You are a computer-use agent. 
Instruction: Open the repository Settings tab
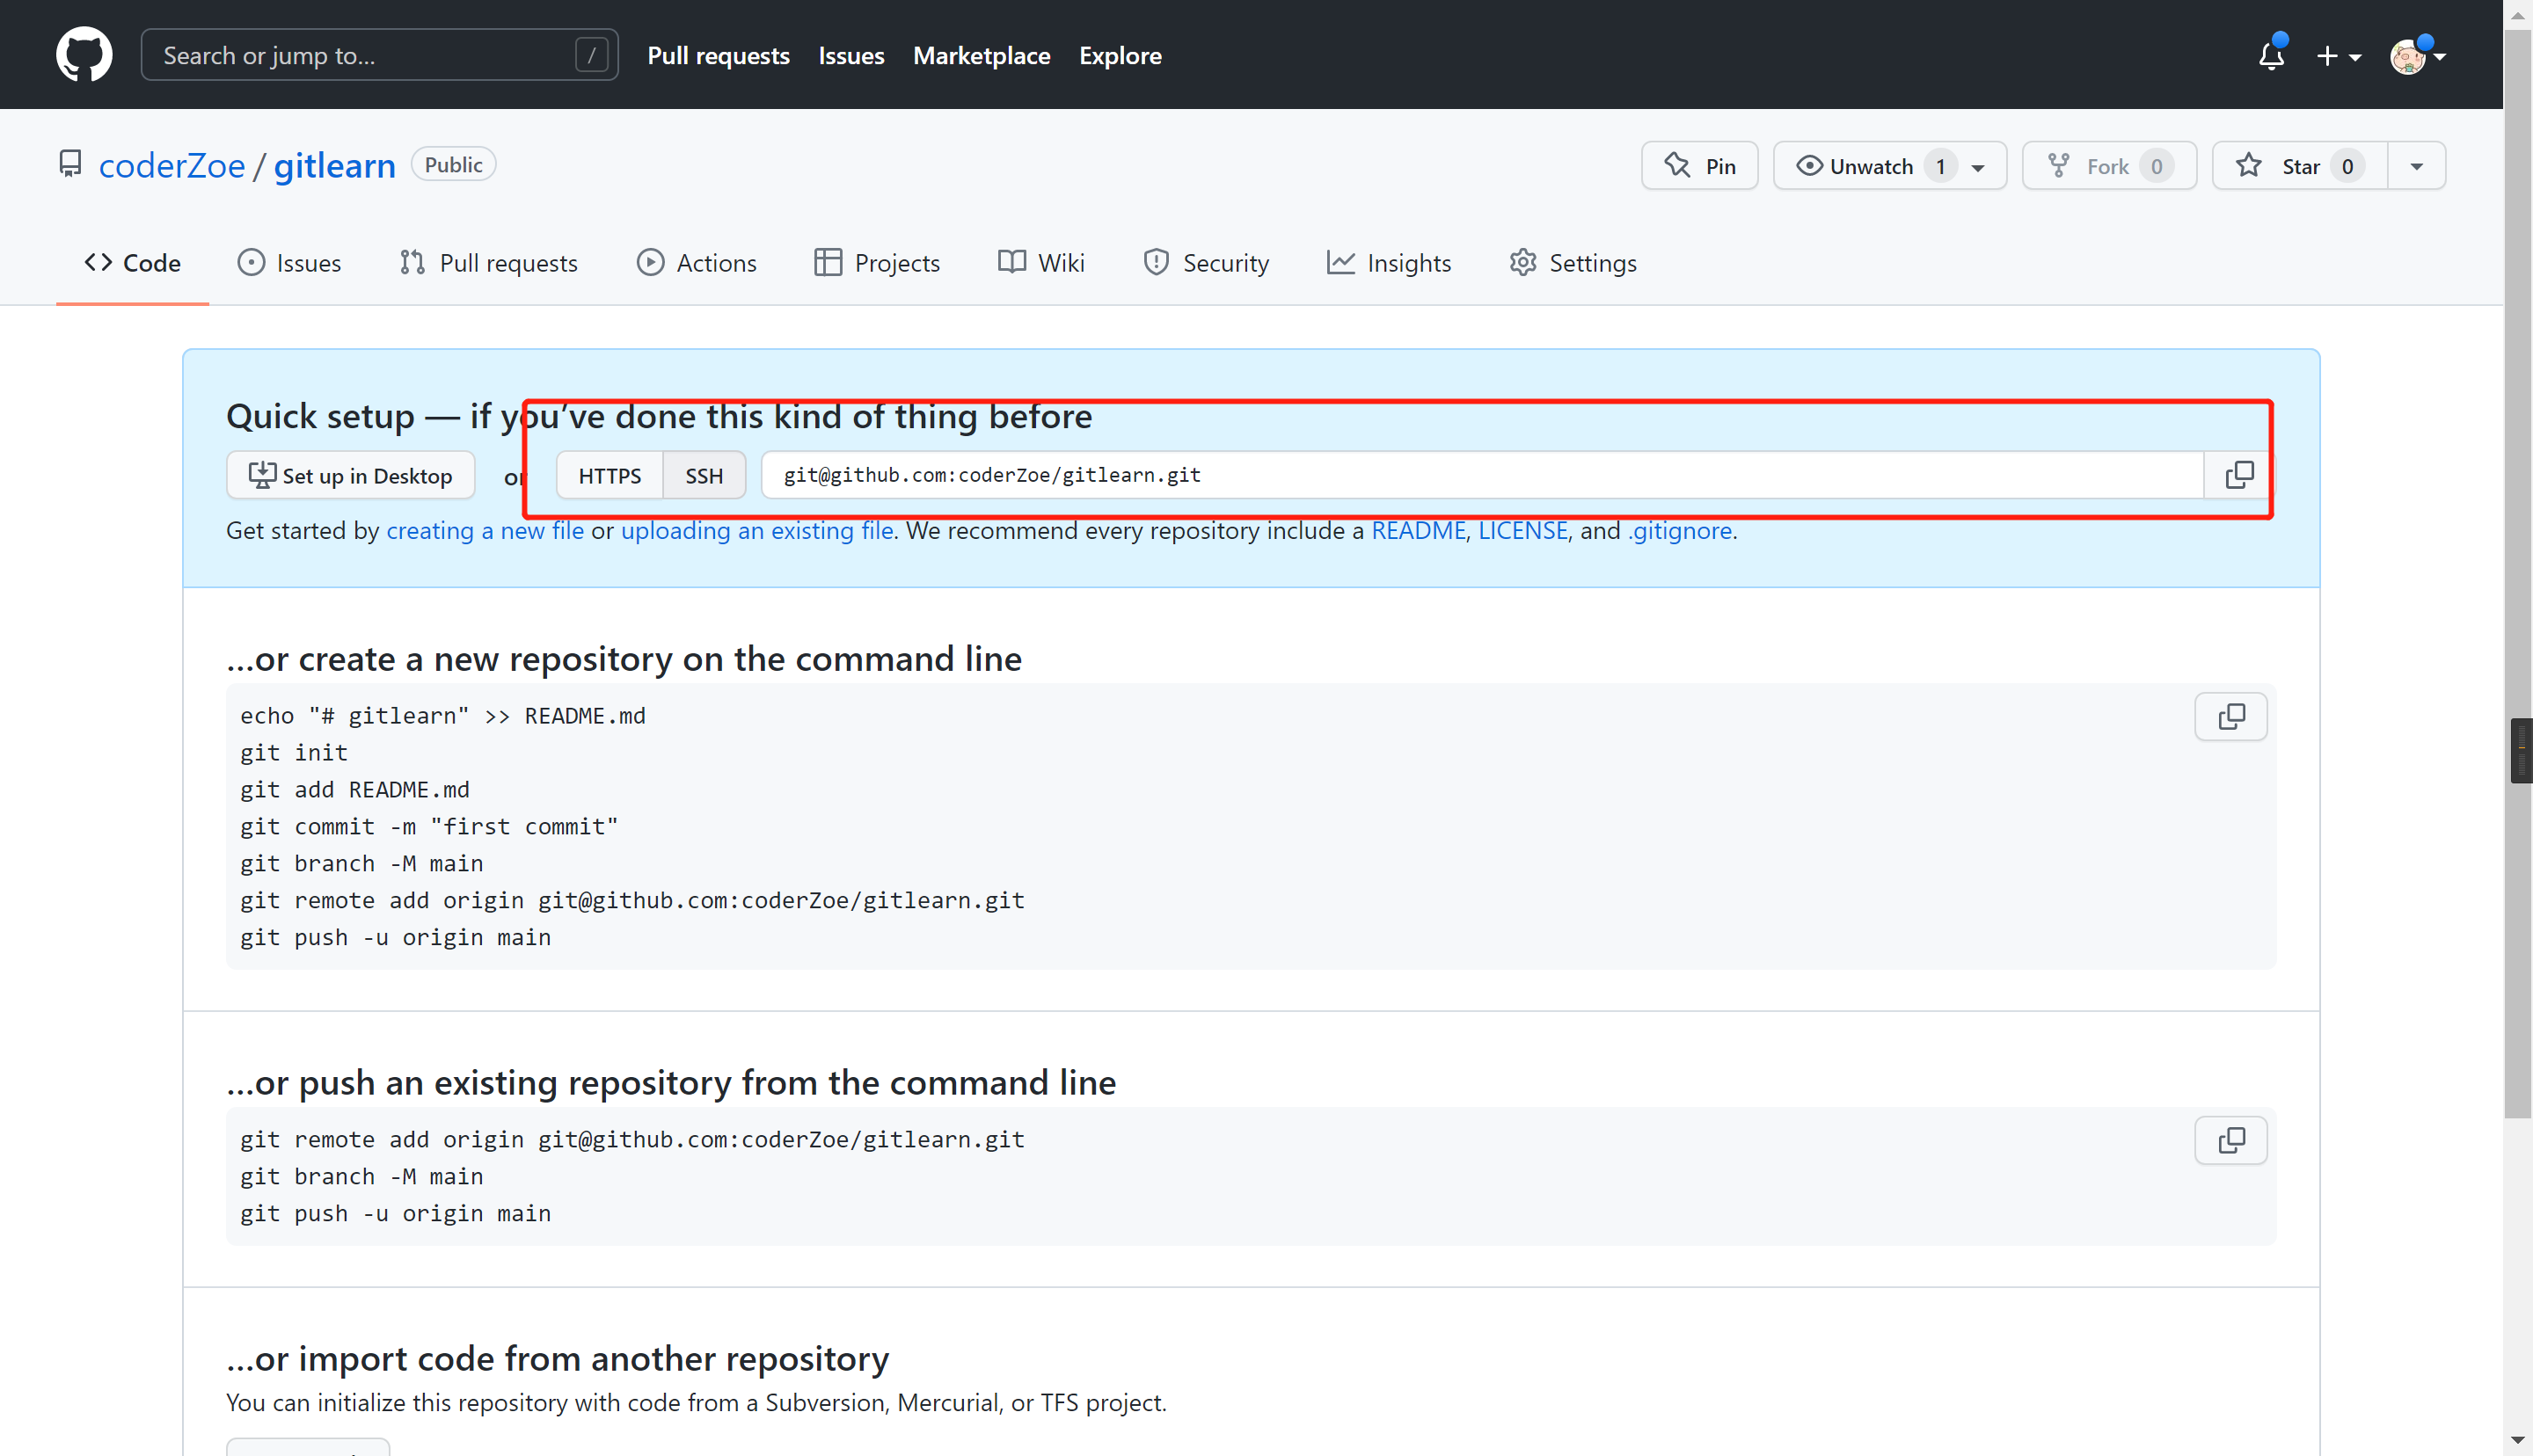1573,263
